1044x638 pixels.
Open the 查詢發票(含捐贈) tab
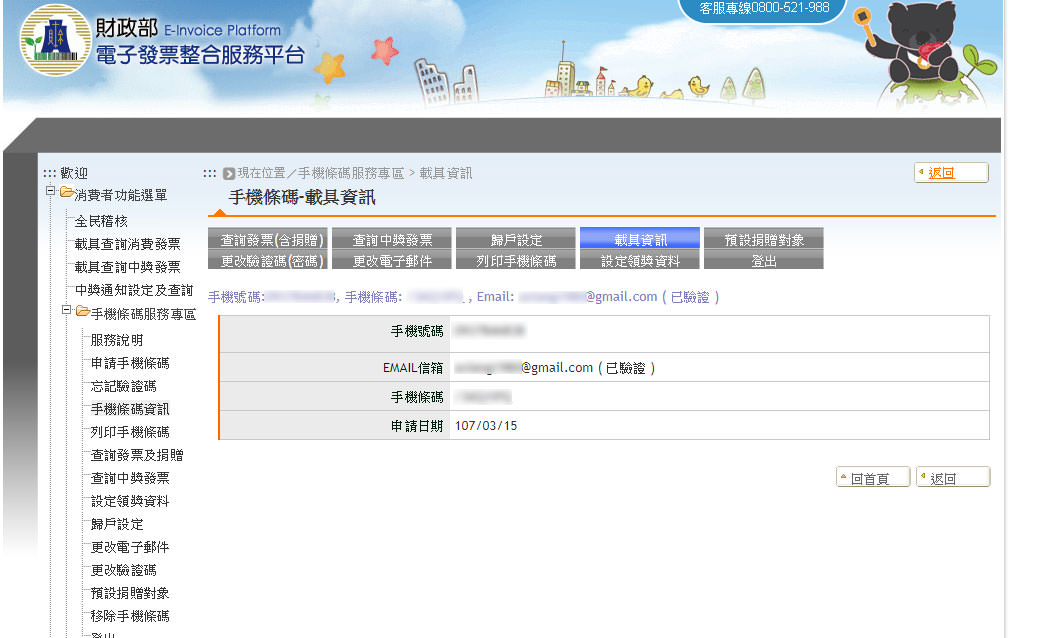point(267,240)
